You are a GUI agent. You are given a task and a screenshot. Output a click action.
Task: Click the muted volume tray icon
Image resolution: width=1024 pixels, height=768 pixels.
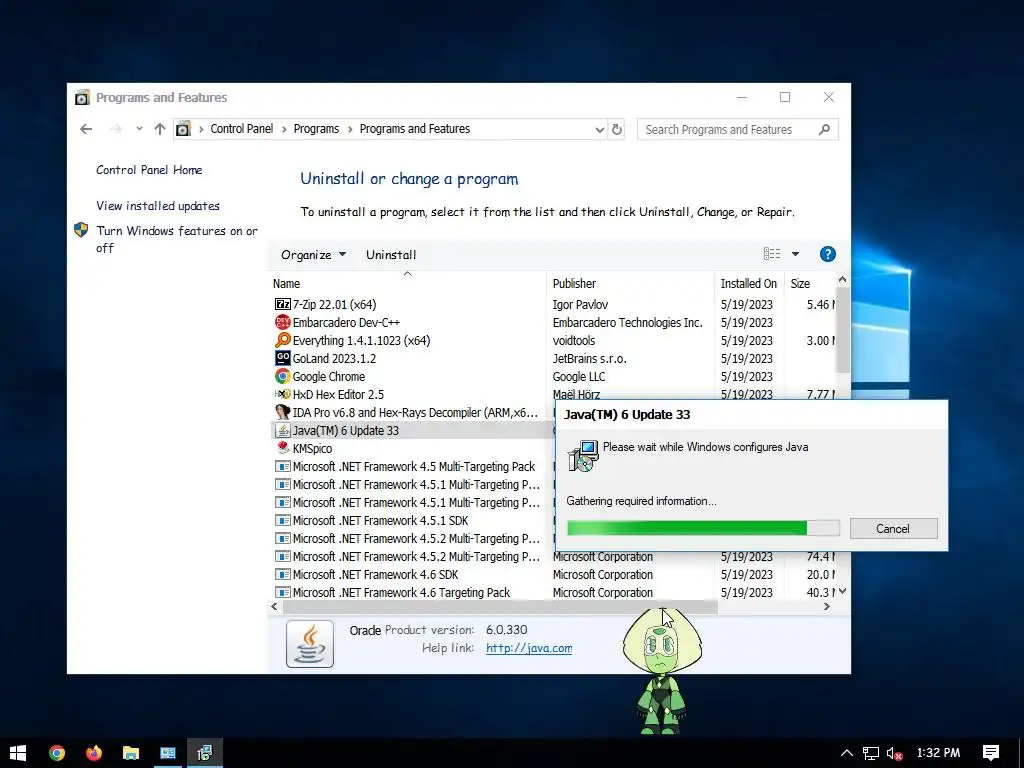pyautogui.click(x=895, y=753)
